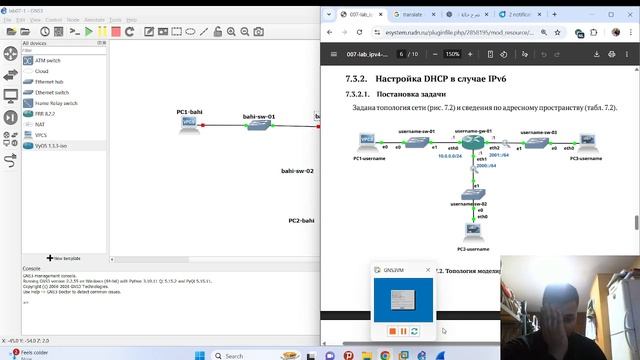Reload the Chrome page
The image size is (640, 360).
[359, 32]
